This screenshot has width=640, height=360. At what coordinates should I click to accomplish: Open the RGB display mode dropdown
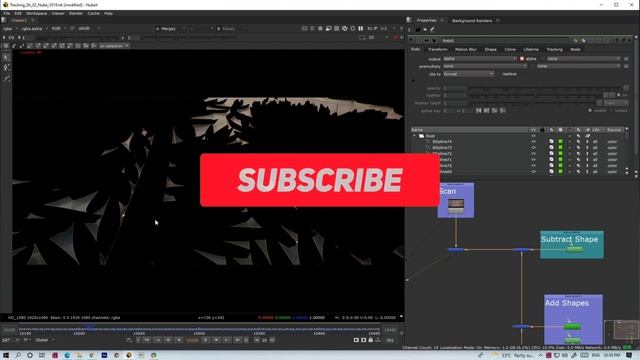pos(59,29)
